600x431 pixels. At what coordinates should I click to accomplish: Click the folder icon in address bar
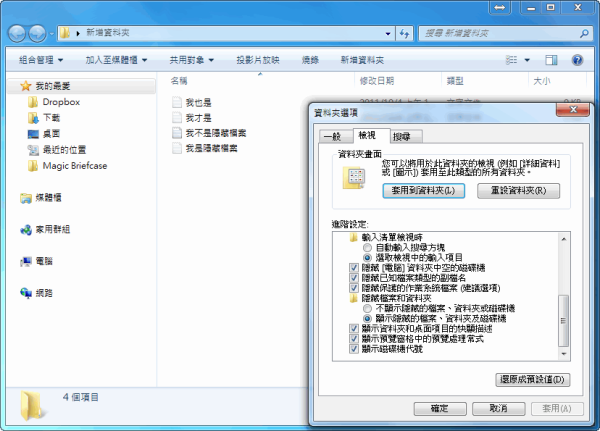click(x=65, y=33)
